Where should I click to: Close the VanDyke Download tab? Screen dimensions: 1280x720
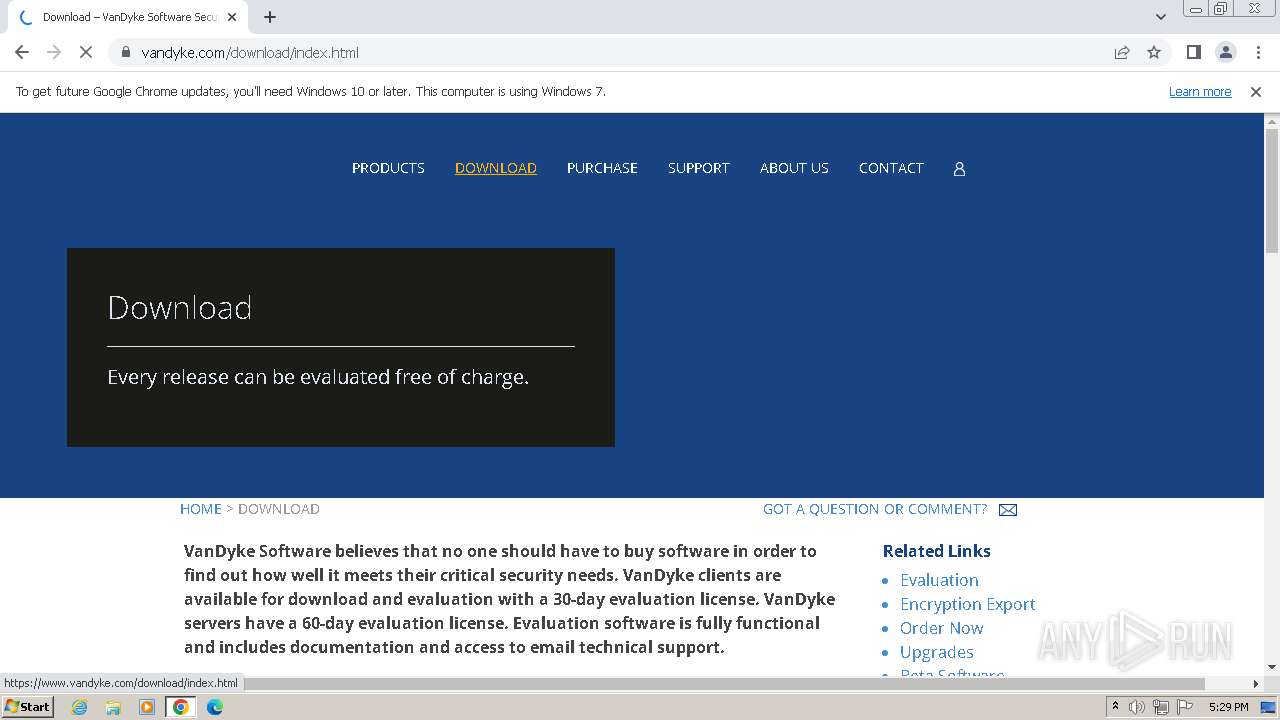232,17
